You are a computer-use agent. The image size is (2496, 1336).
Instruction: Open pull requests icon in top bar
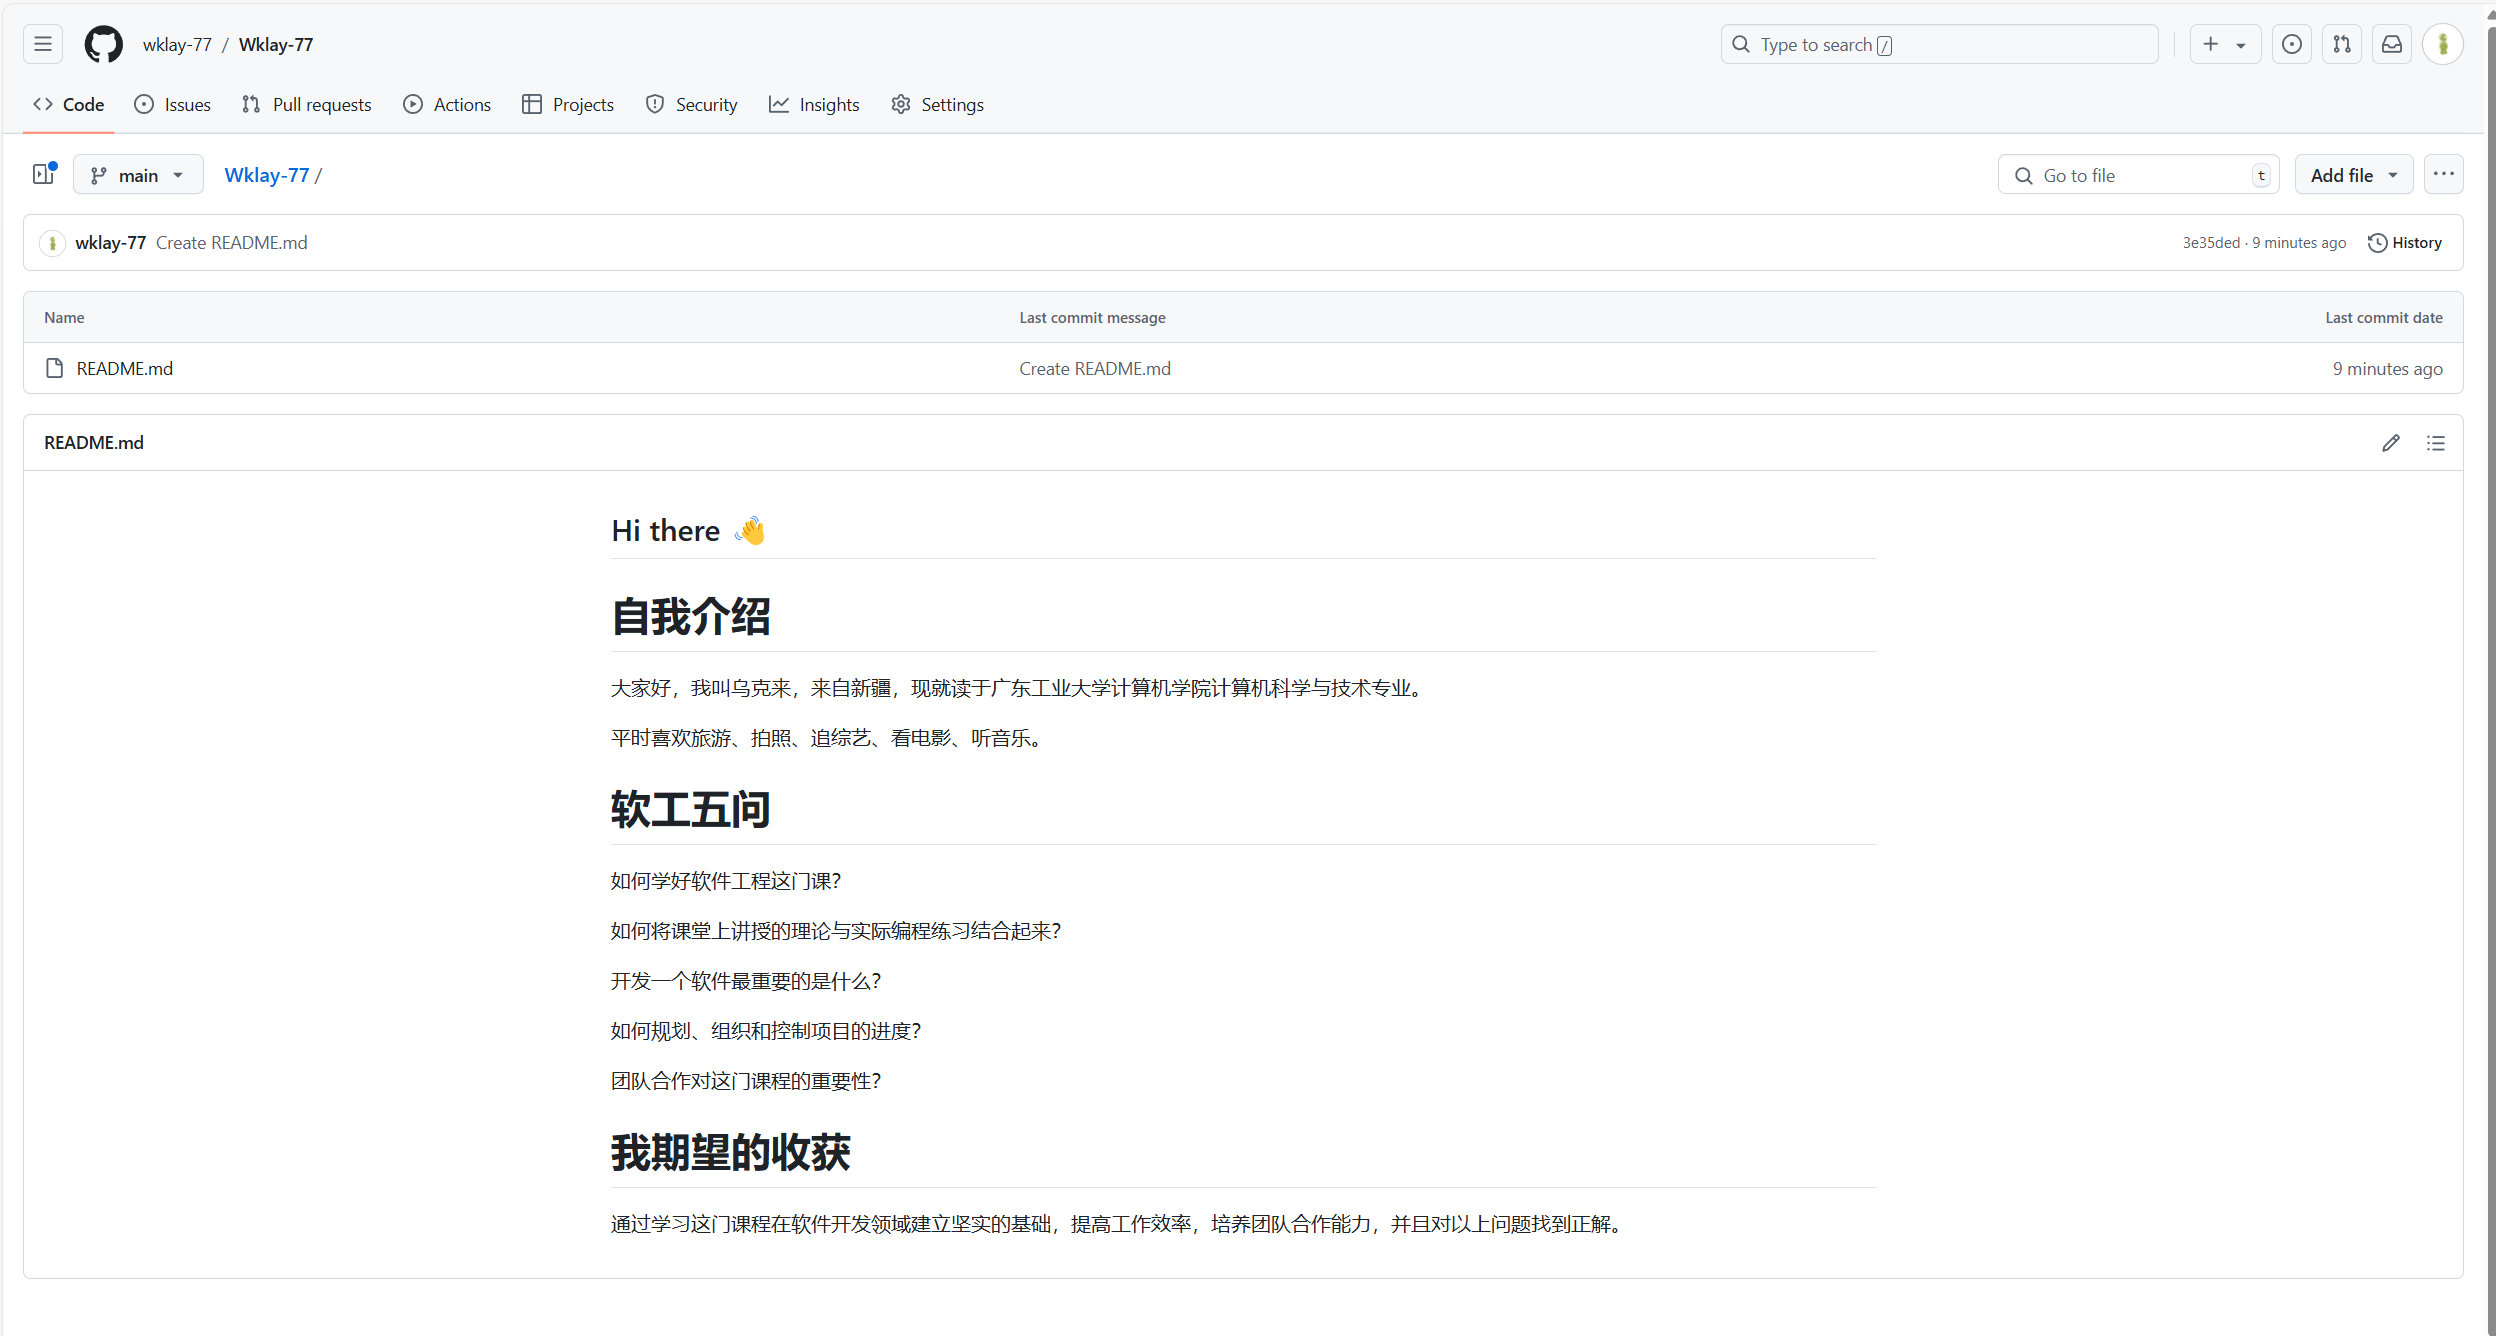2341,45
